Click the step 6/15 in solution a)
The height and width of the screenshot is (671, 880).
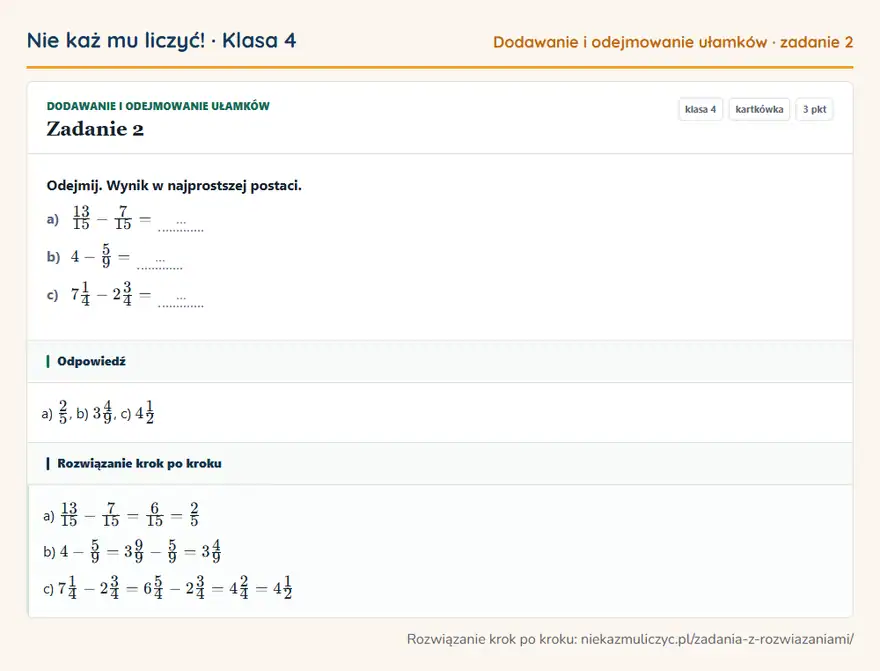click(154, 514)
